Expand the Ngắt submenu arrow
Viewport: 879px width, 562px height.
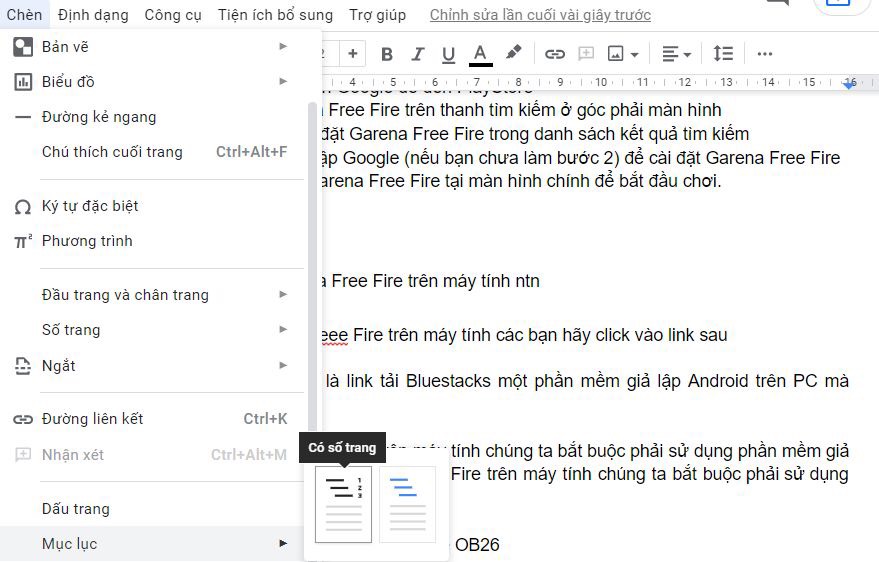click(x=283, y=365)
